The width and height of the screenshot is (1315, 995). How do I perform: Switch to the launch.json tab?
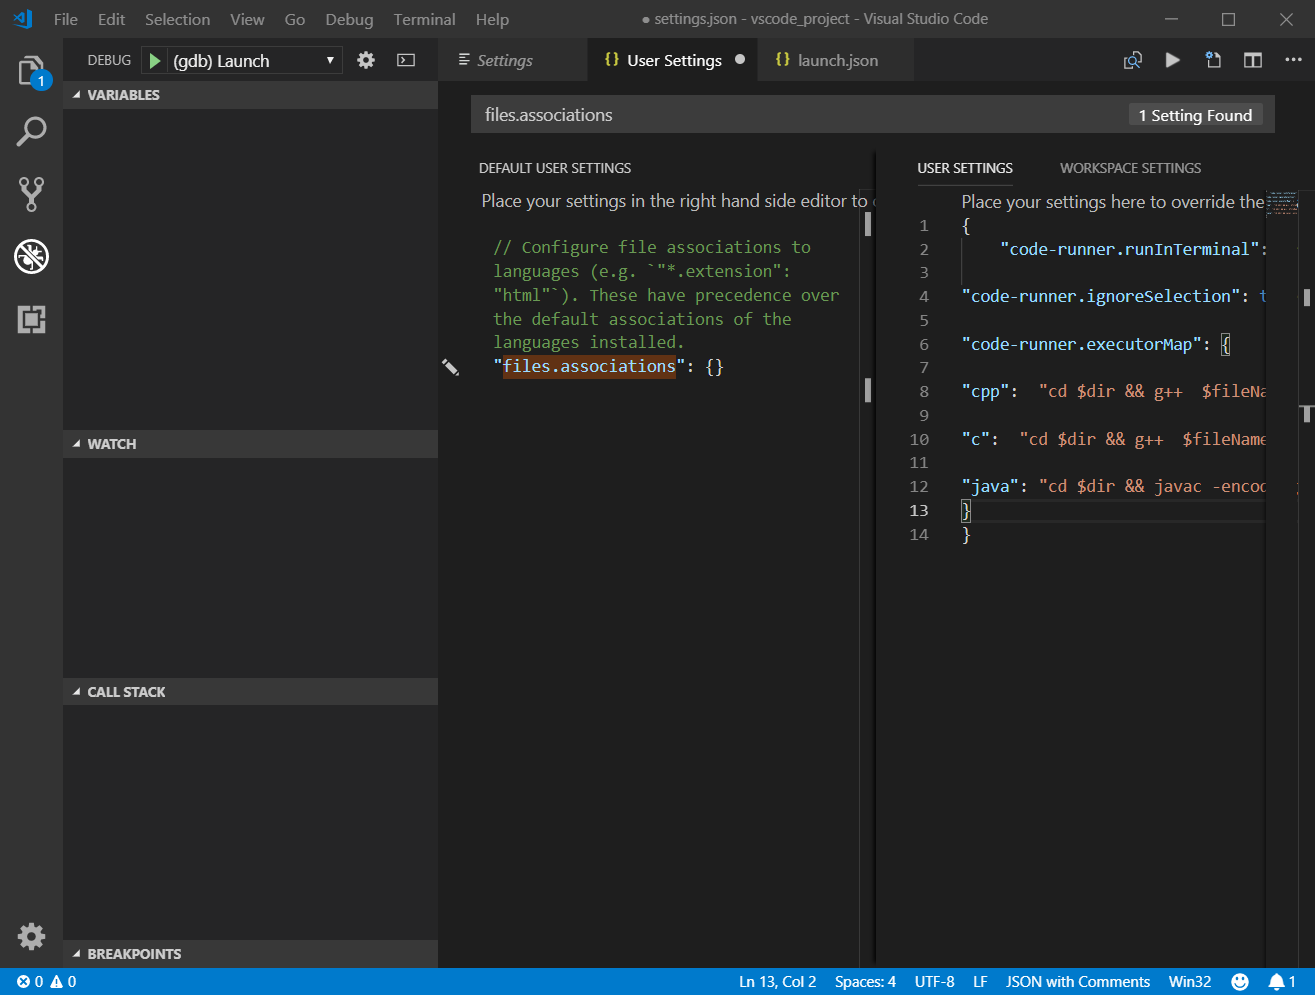(836, 60)
